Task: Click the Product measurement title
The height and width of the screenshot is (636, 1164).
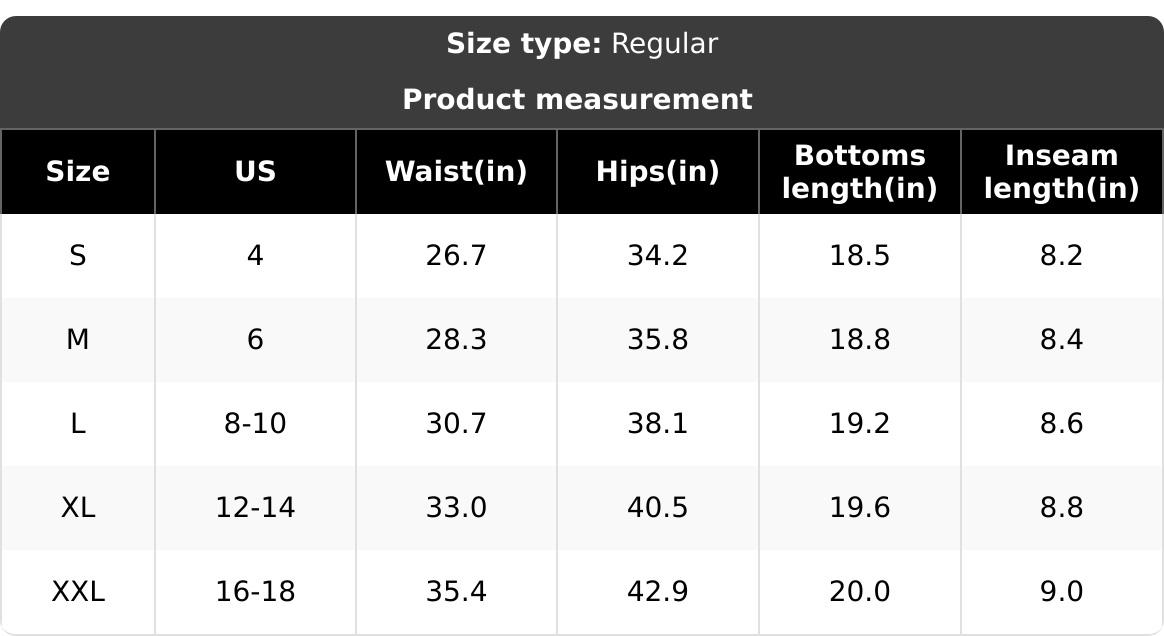Action: [577, 100]
